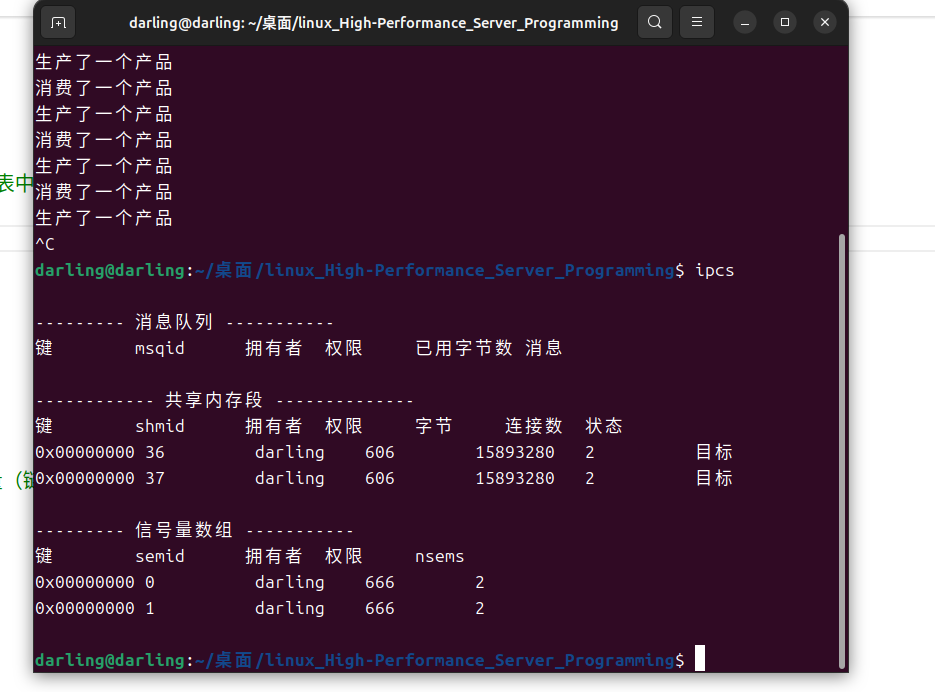Image resolution: width=935 pixels, height=692 pixels.
Task: Close the terminal window
Action: (825, 23)
